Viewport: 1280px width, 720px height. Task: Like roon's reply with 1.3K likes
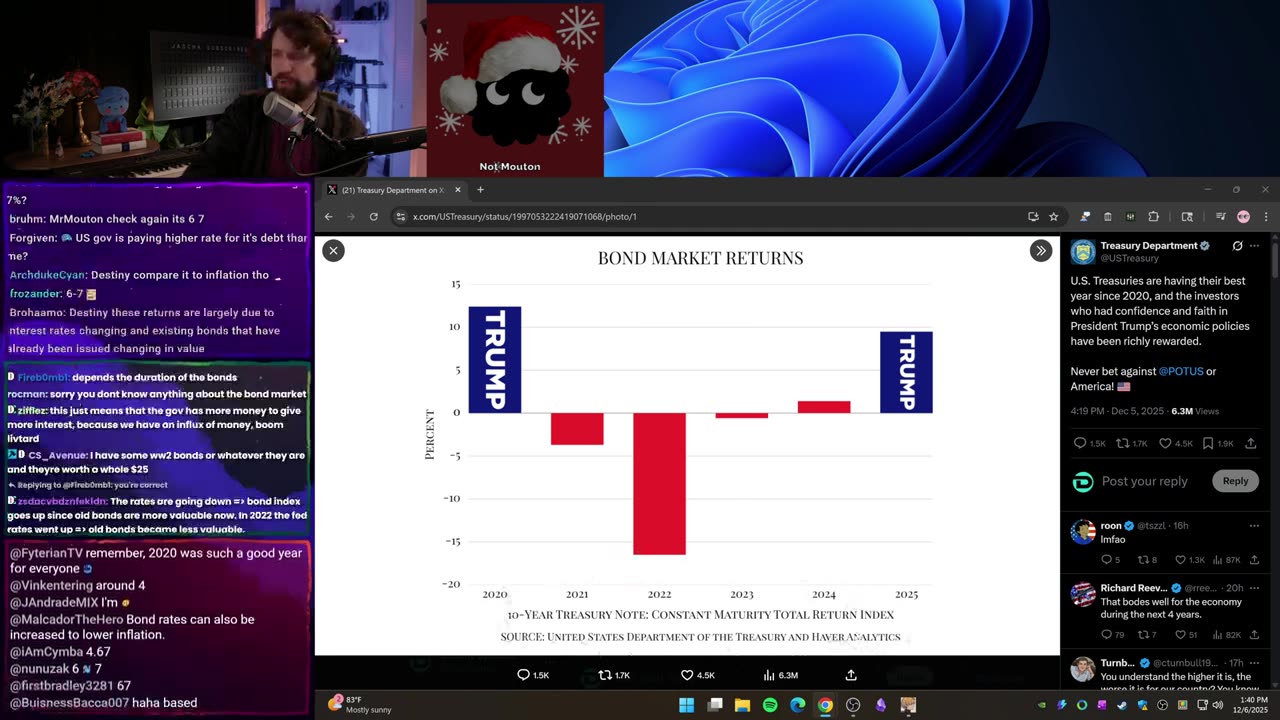1181,560
